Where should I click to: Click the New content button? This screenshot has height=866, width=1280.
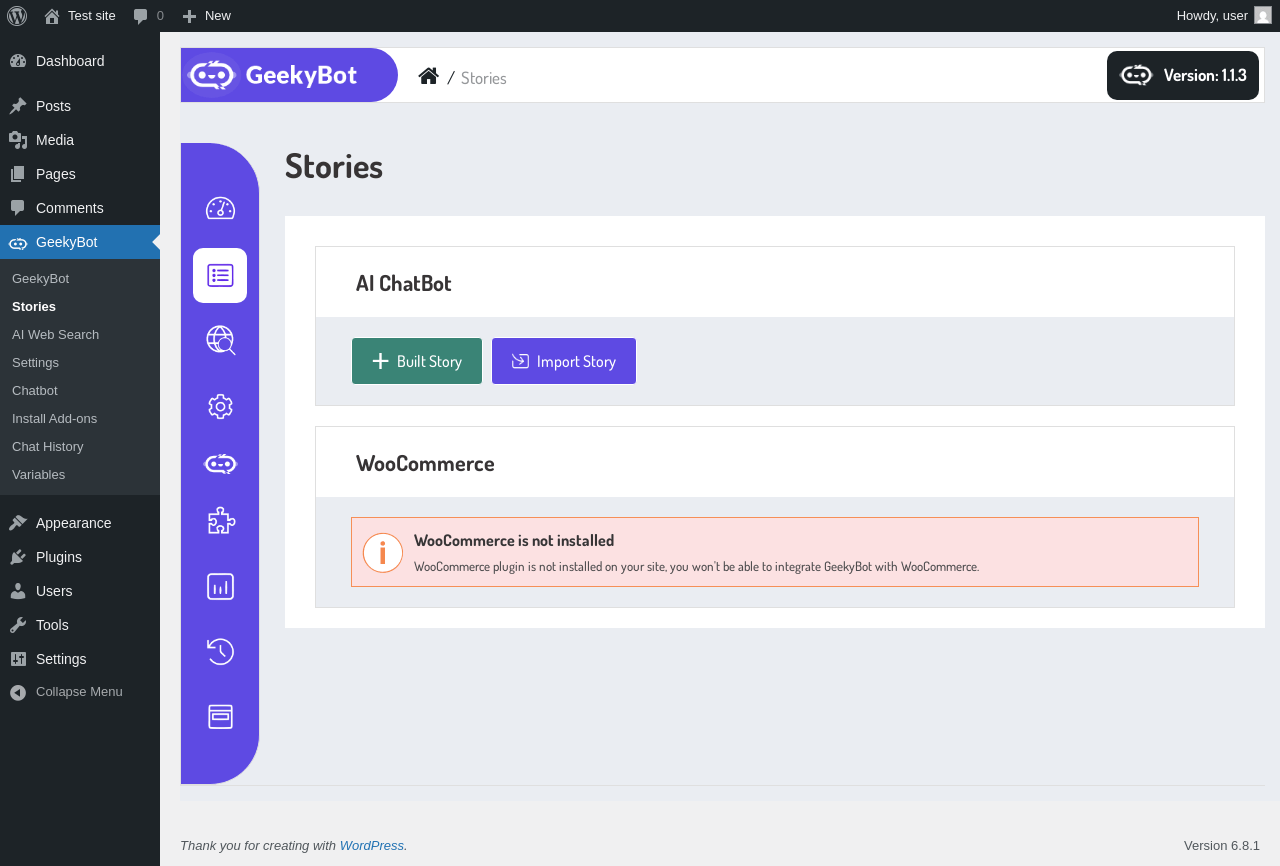point(206,16)
